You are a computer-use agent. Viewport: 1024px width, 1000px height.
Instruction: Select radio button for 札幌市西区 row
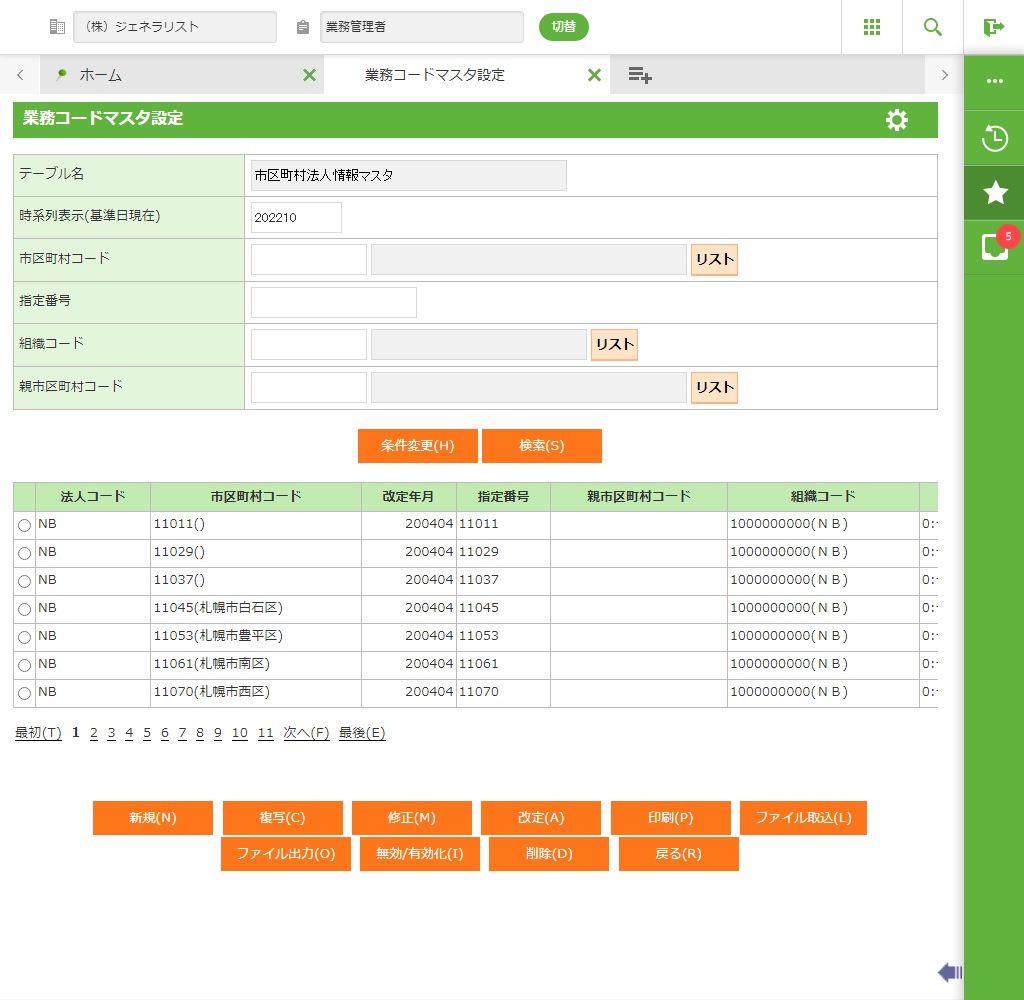(24, 694)
